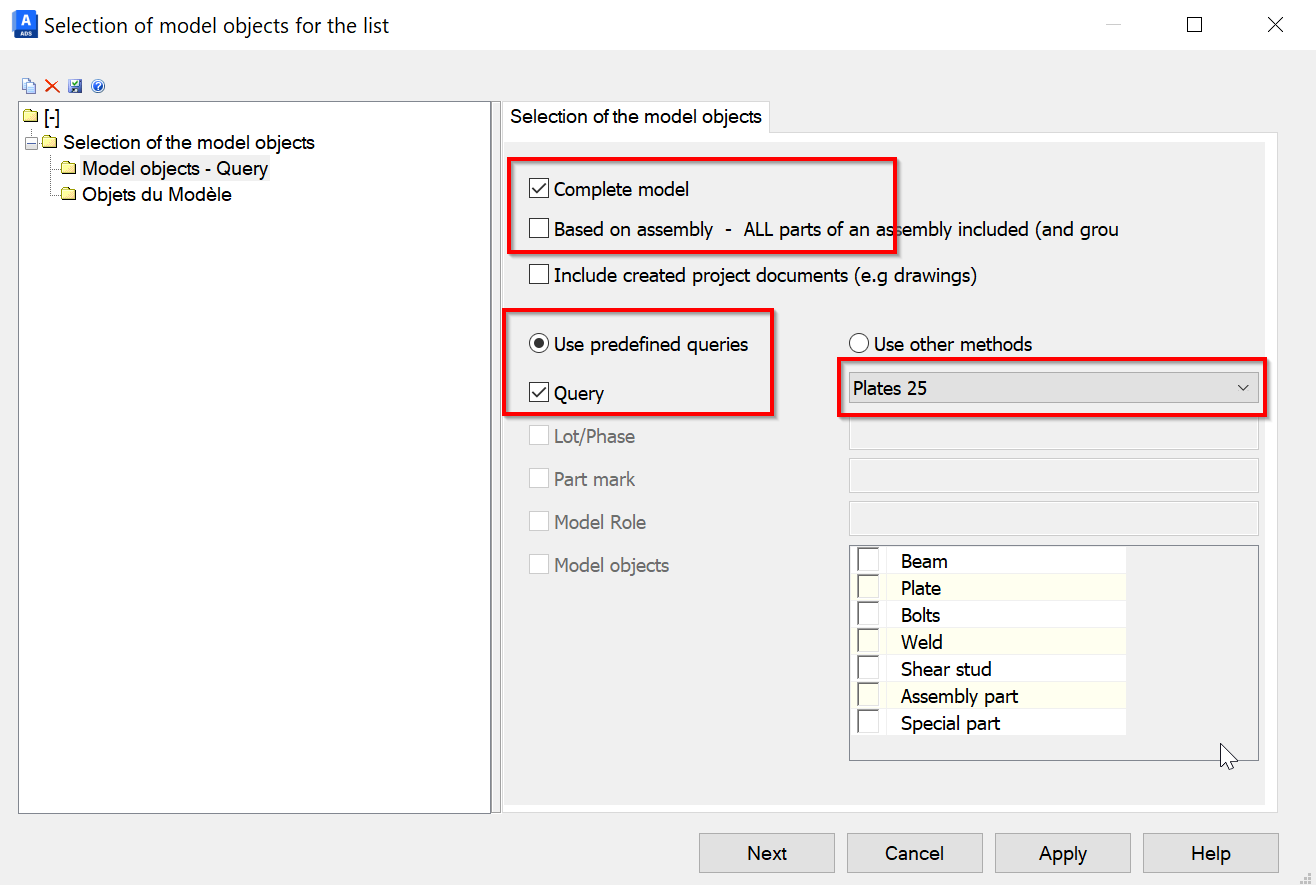
Task: Select the Use other methods radio button
Action: pyautogui.click(x=859, y=343)
